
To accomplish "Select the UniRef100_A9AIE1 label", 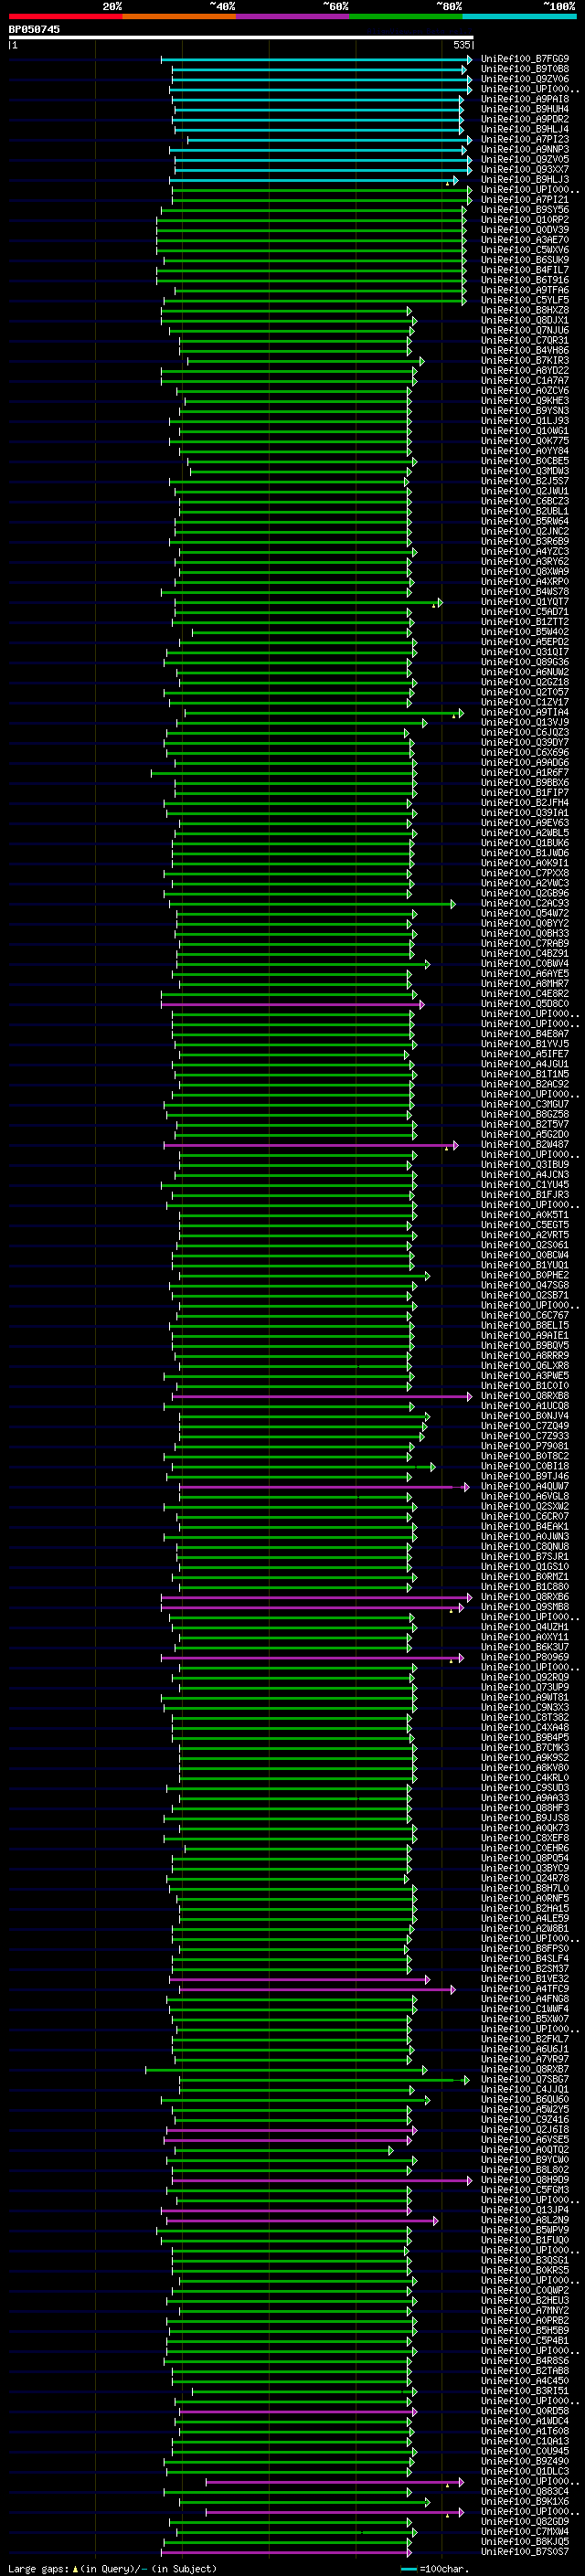I will [525, 1336].
